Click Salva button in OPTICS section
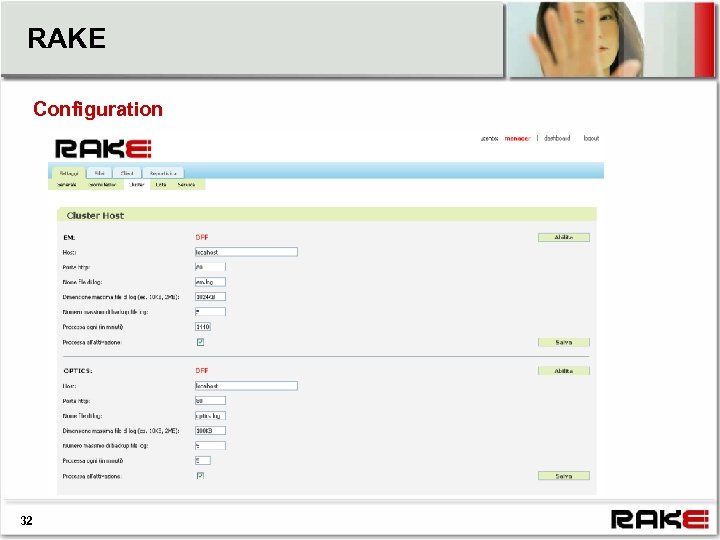This screenshot has width=720, height=540. pos(564,476)
